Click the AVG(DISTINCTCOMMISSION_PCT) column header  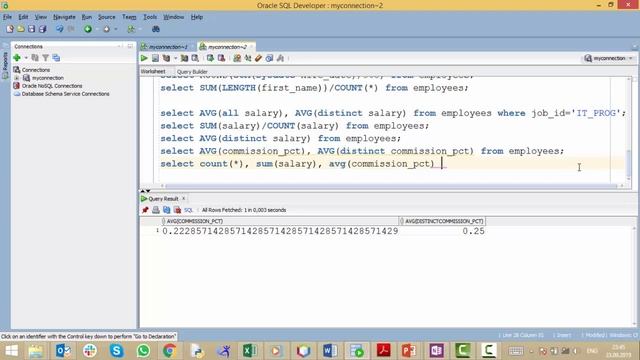[x=442, y=221]
